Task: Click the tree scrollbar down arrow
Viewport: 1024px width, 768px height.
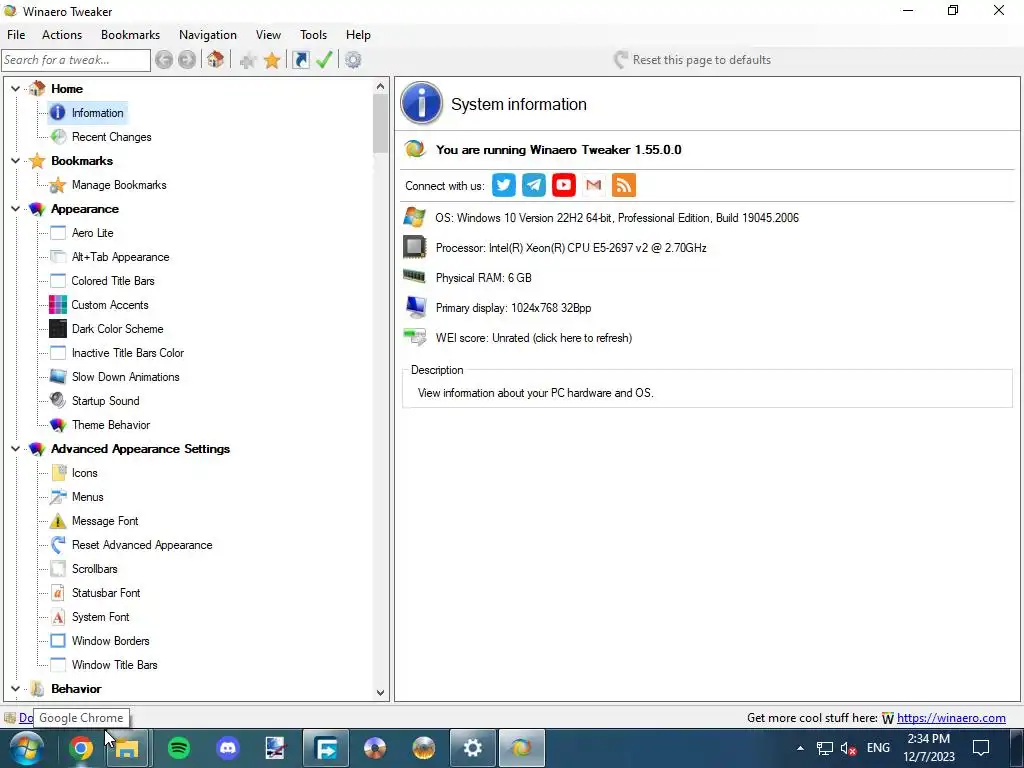Action: 381,693
